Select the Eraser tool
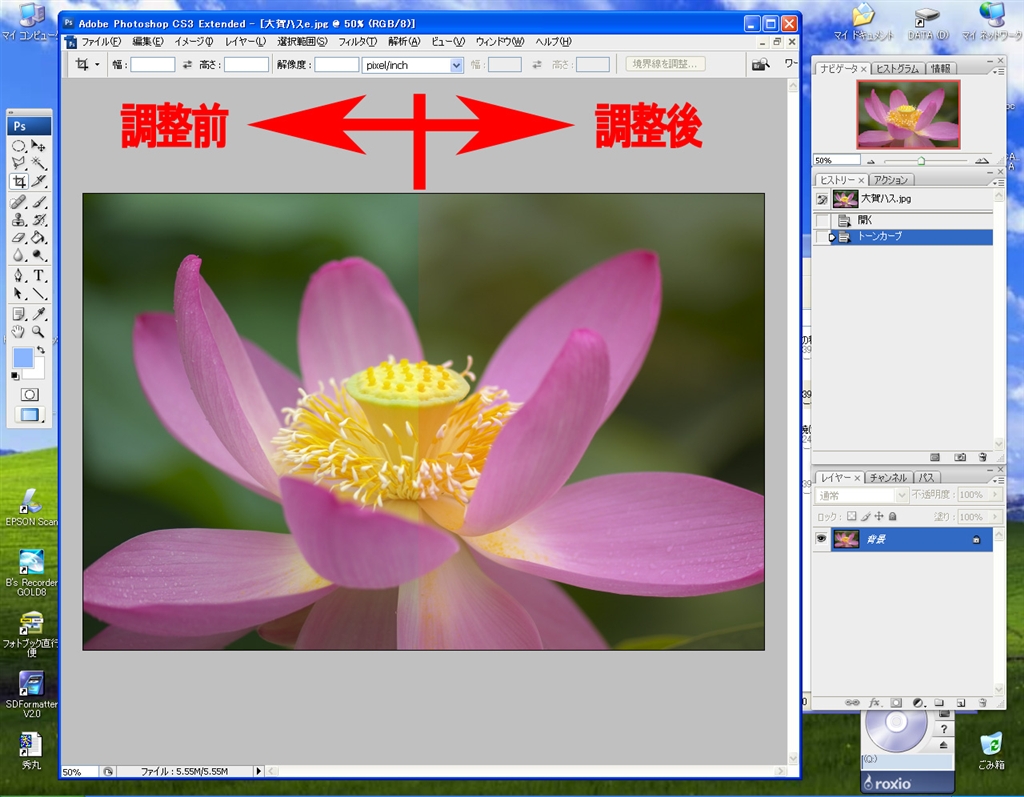 [19, 237]
